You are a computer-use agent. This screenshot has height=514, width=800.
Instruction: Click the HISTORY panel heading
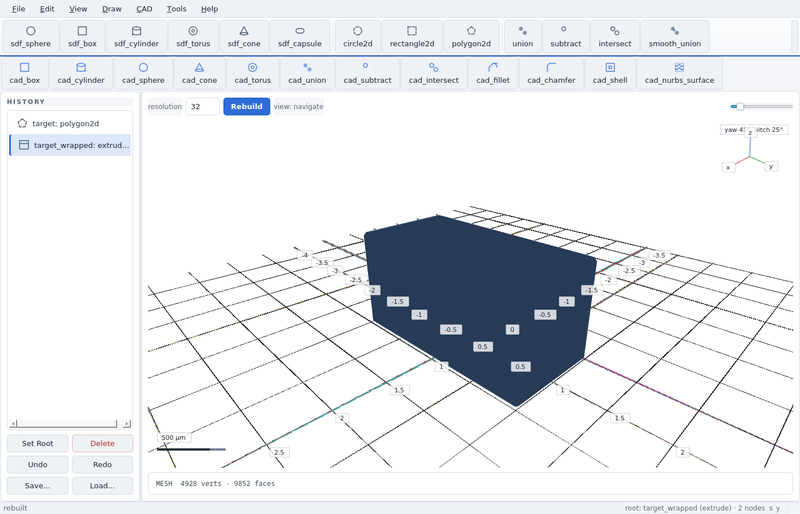point(26,102)
